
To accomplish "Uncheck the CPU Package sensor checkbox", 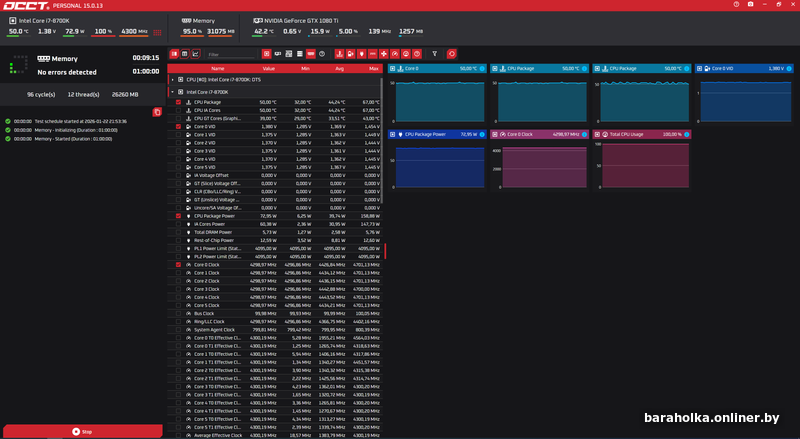I will tap(178, 102).
